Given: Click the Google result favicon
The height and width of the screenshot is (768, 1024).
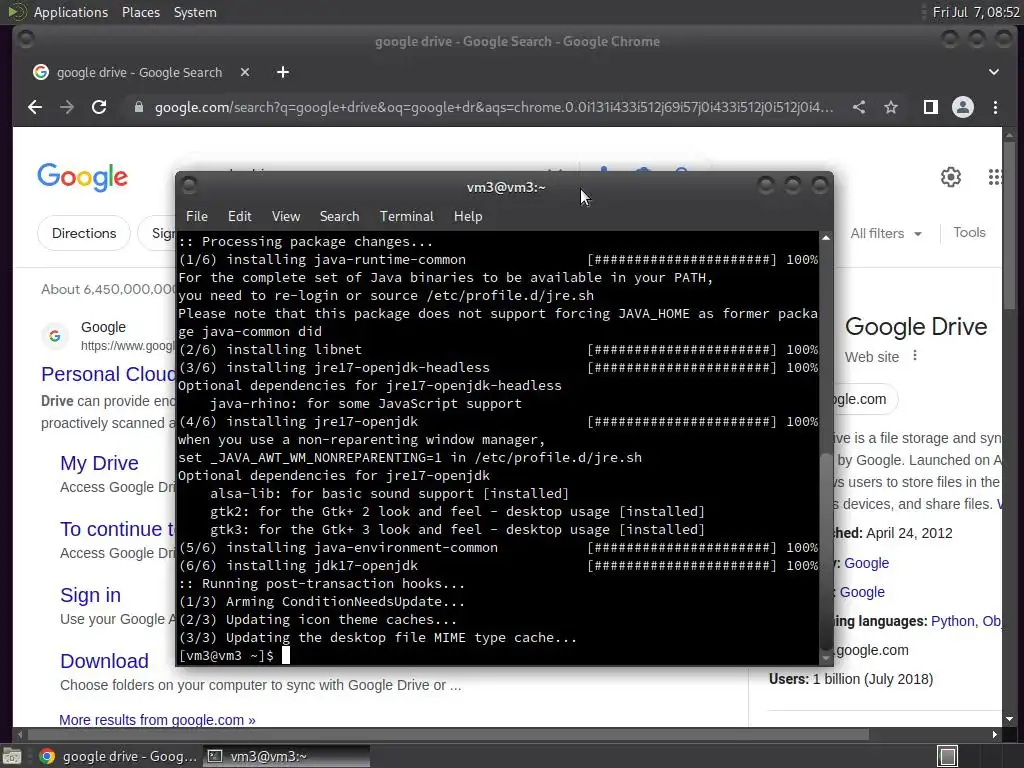Looking at the screenshot, I should 55,336.
